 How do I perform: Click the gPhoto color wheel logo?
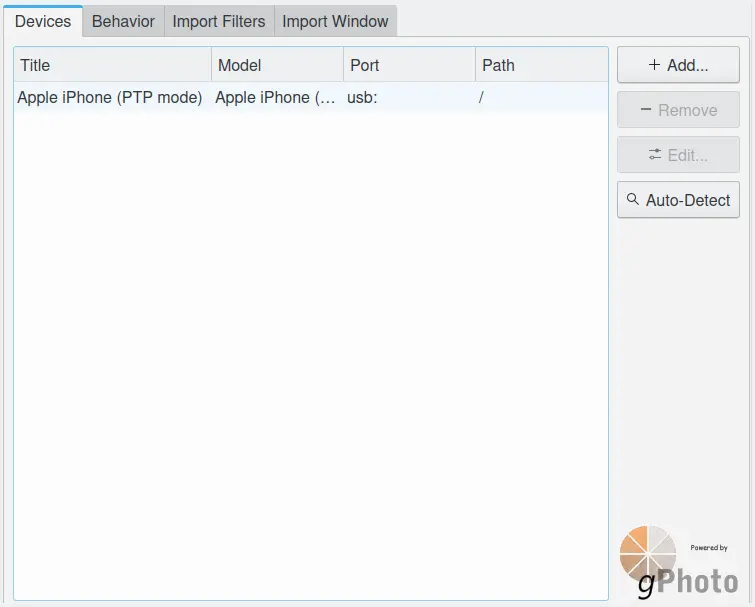pos(648,553)
